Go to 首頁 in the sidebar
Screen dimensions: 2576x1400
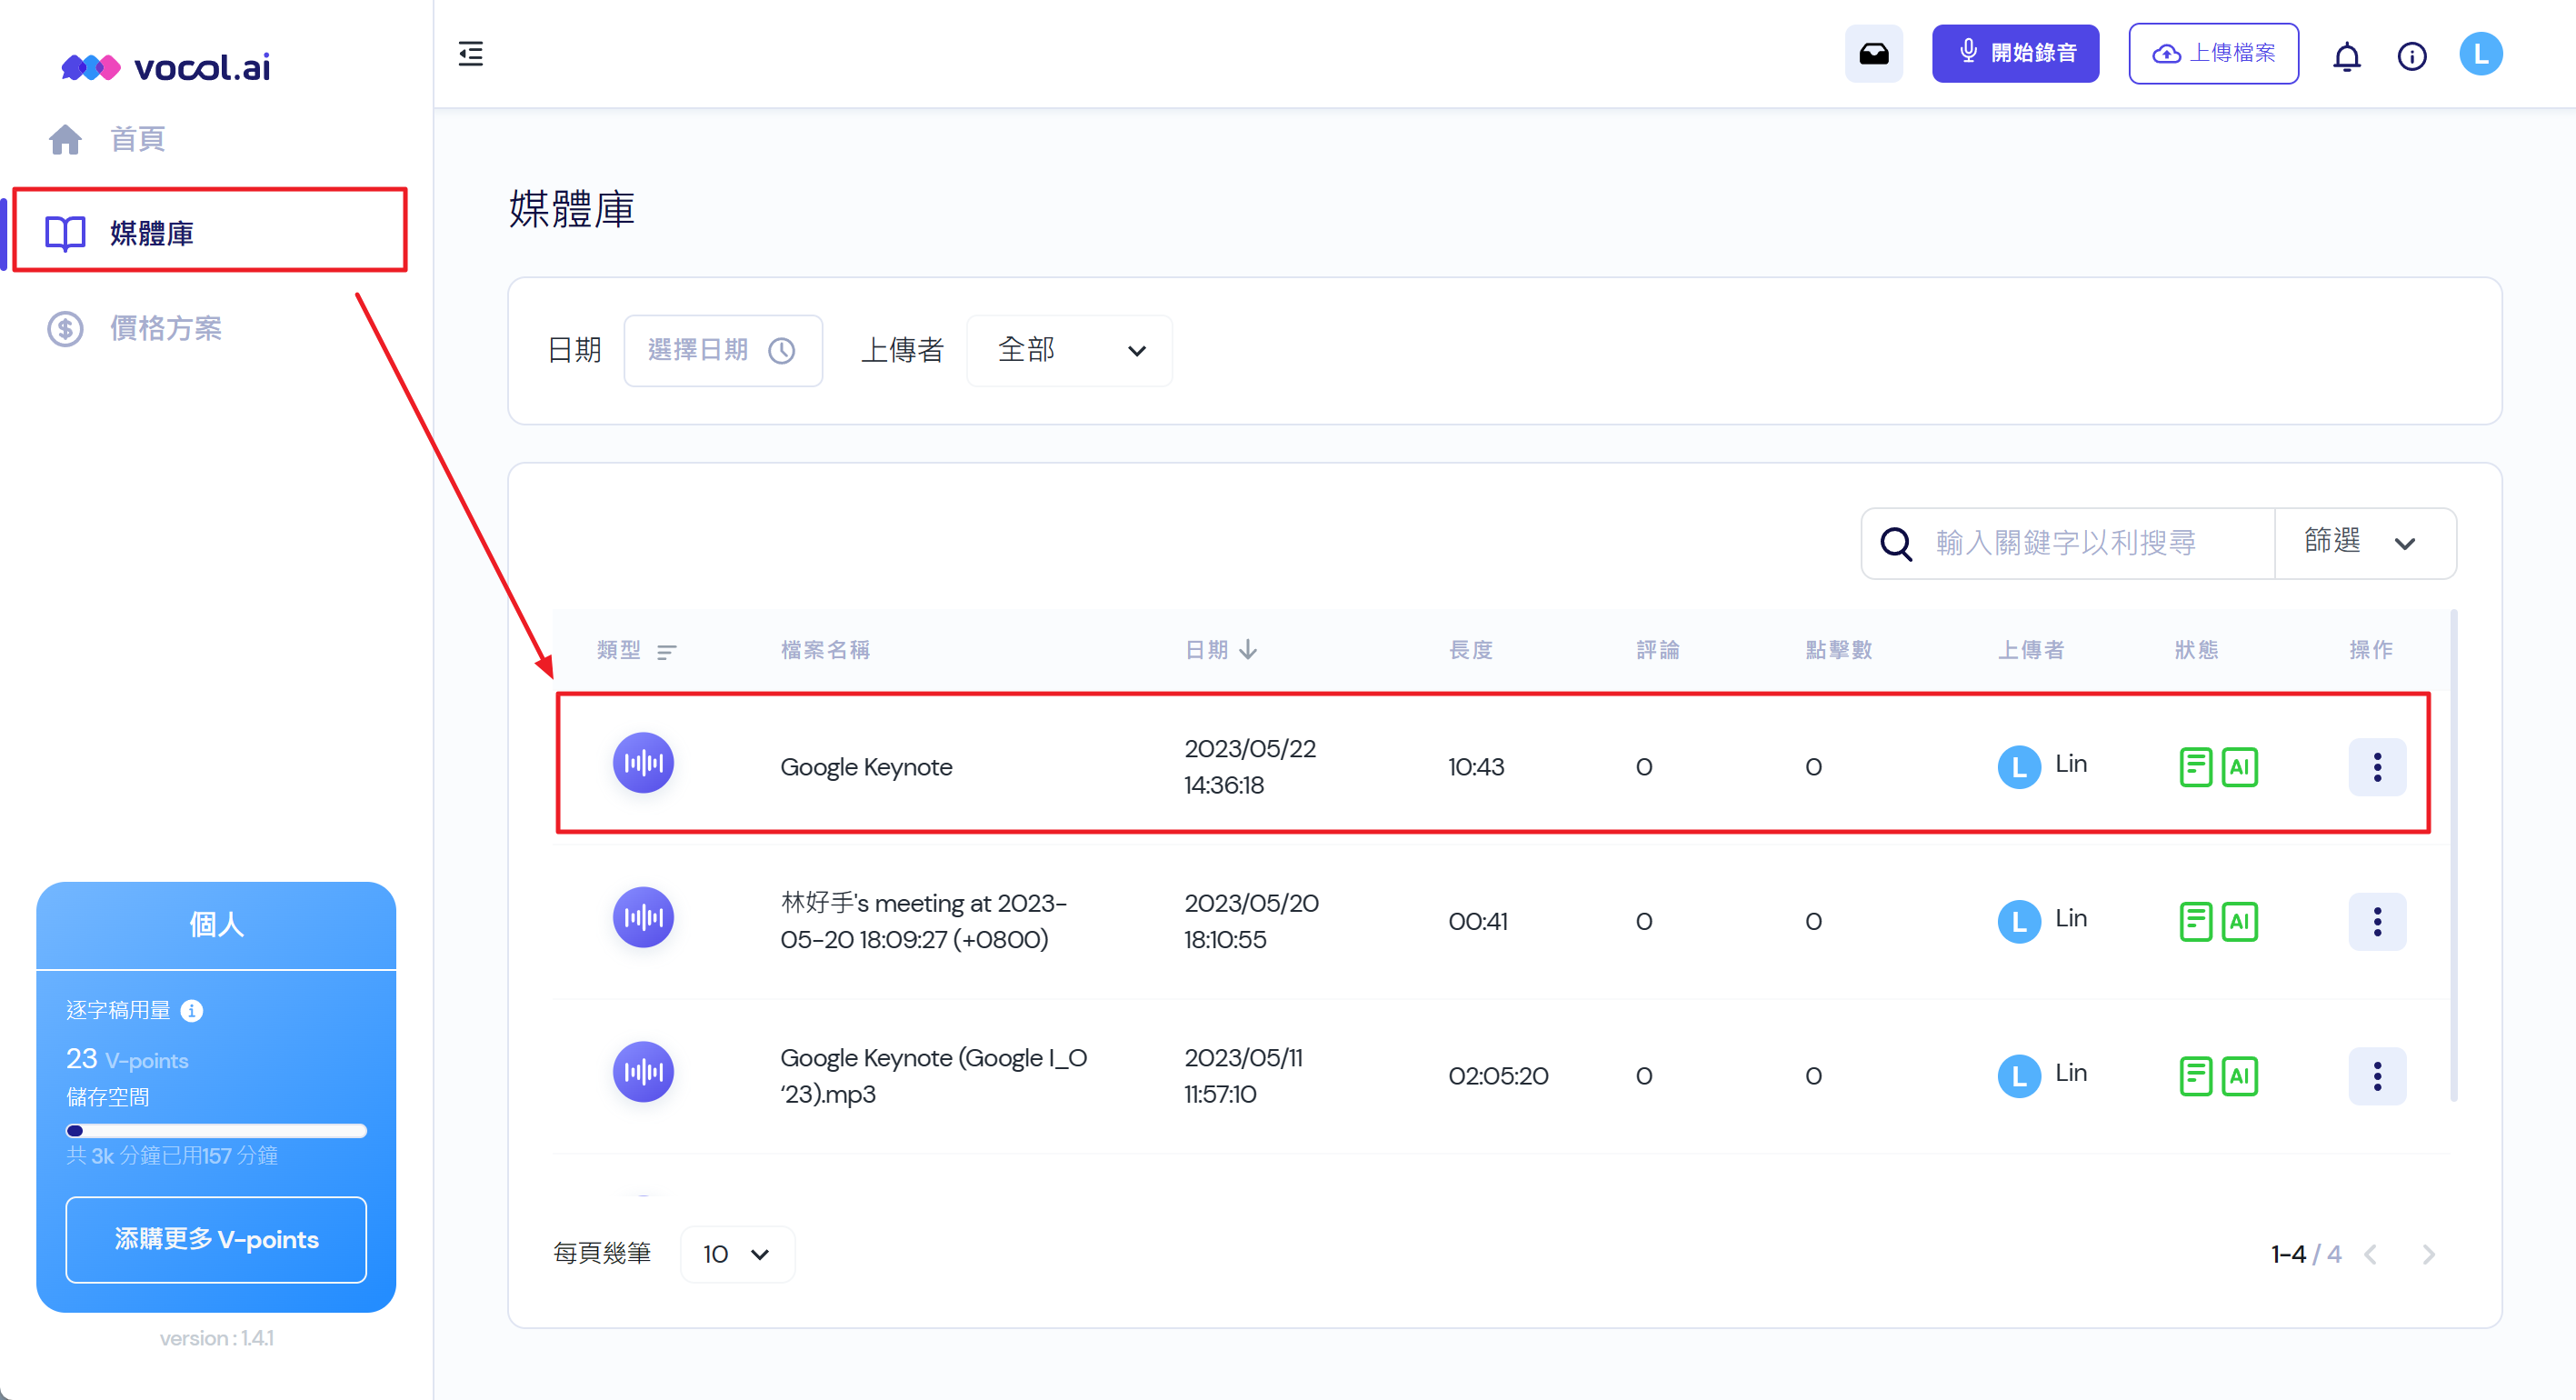coord(137,139)
